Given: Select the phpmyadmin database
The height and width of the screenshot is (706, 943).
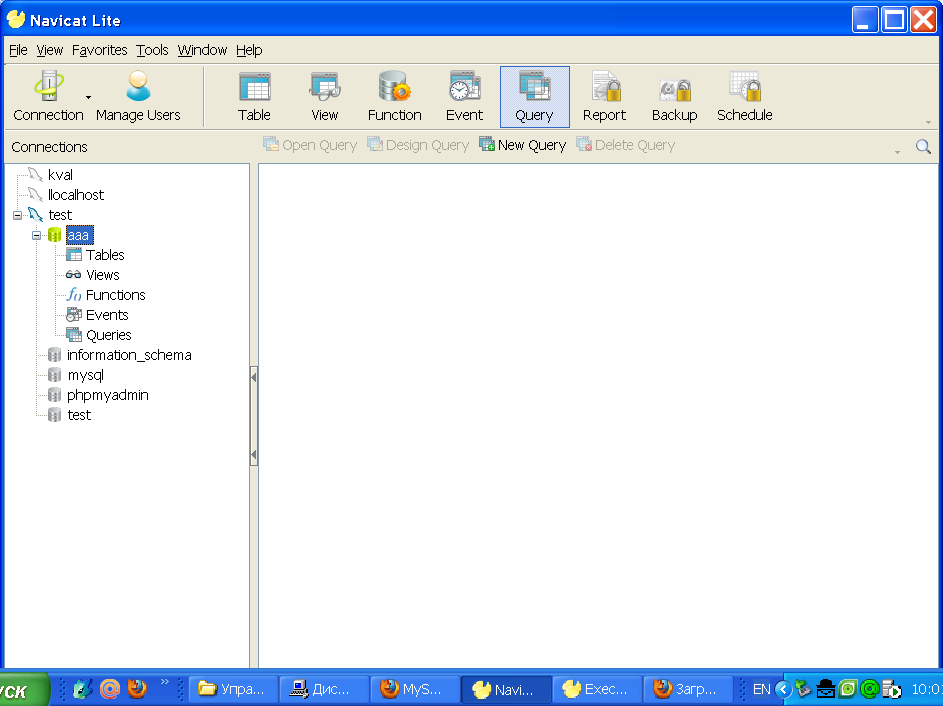Looking at the screenshot, I should (x=108, y=395).
